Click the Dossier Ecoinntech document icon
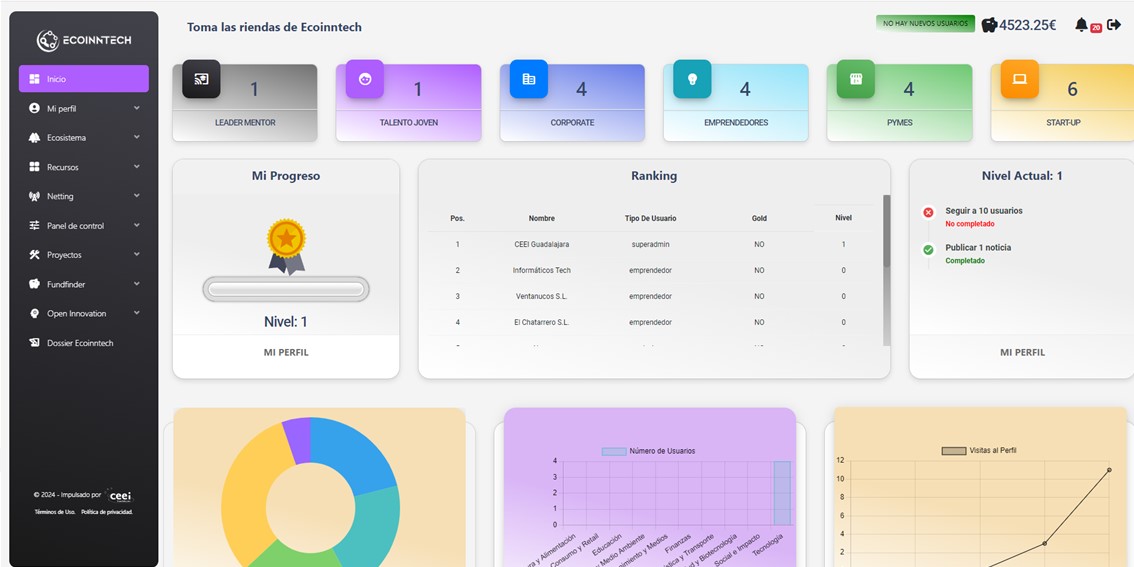Image resolution: width=1134 pixels, height=567 pixels. click(x=34, y=343)
